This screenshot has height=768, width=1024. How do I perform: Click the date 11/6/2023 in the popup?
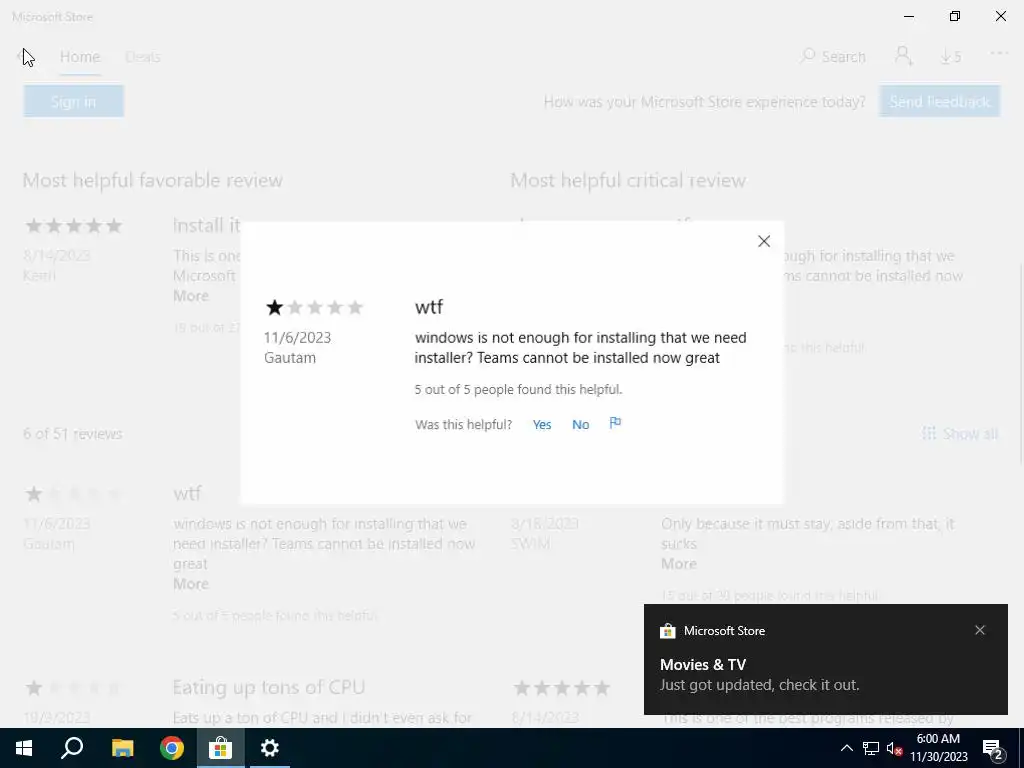(297, 338)
